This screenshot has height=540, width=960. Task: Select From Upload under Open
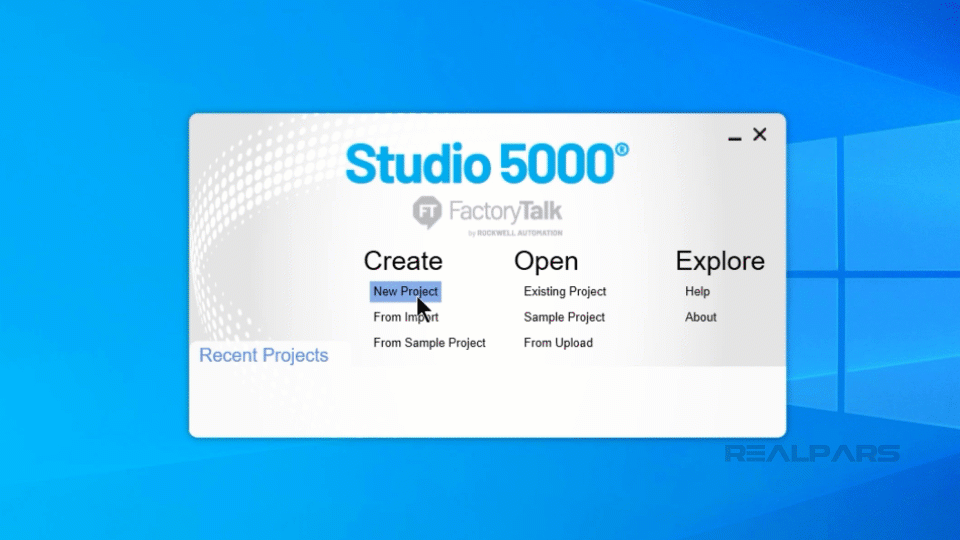point(558,343)
